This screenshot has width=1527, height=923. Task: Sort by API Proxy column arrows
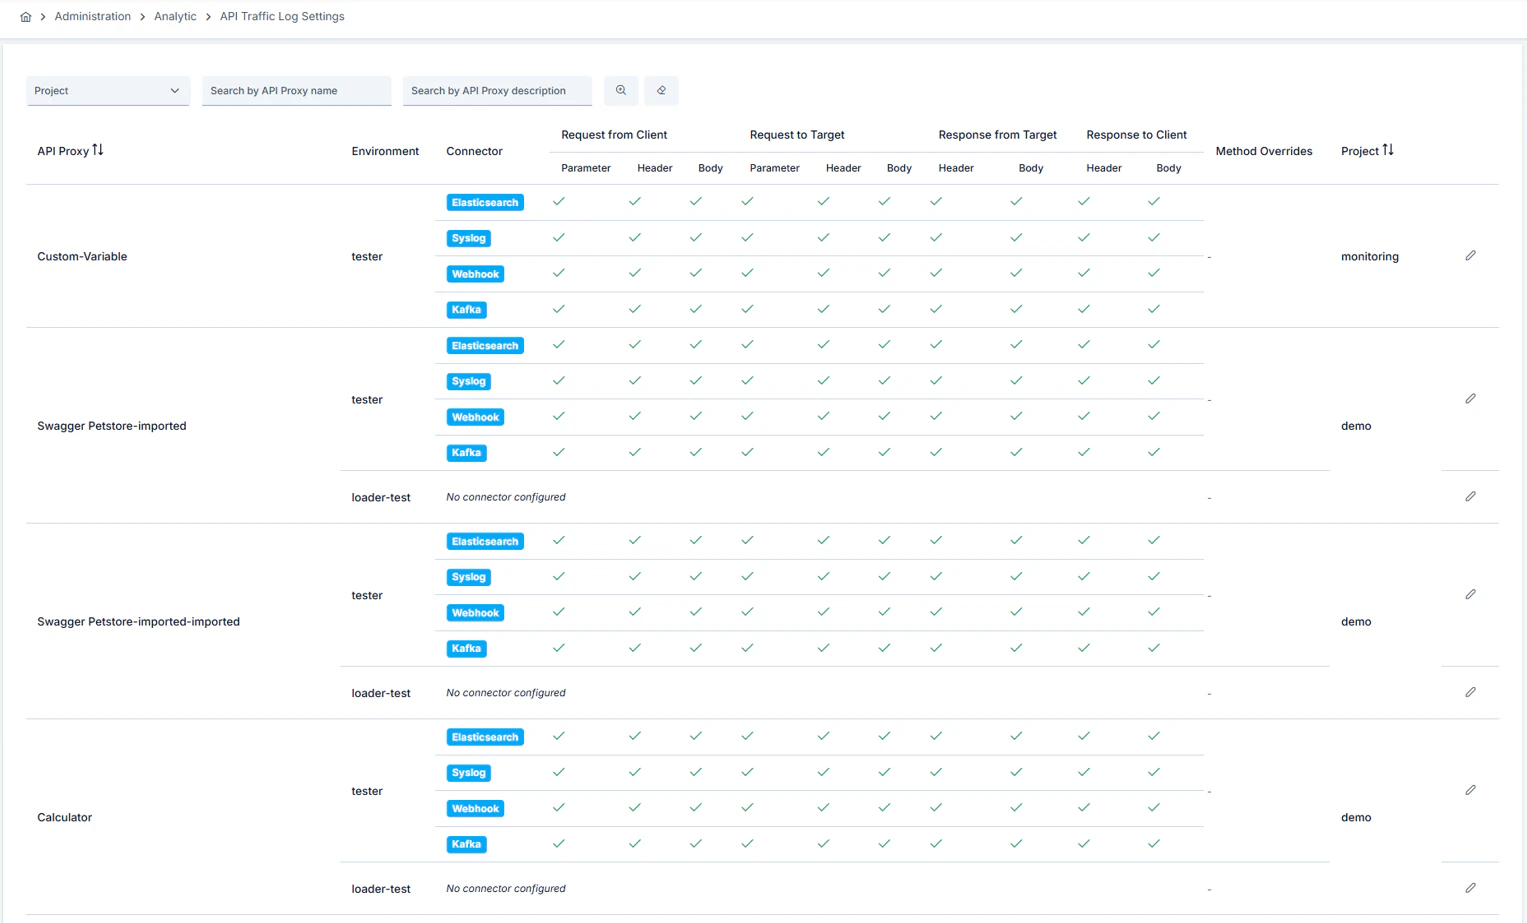pyautogui.click(x=98, y=150)
